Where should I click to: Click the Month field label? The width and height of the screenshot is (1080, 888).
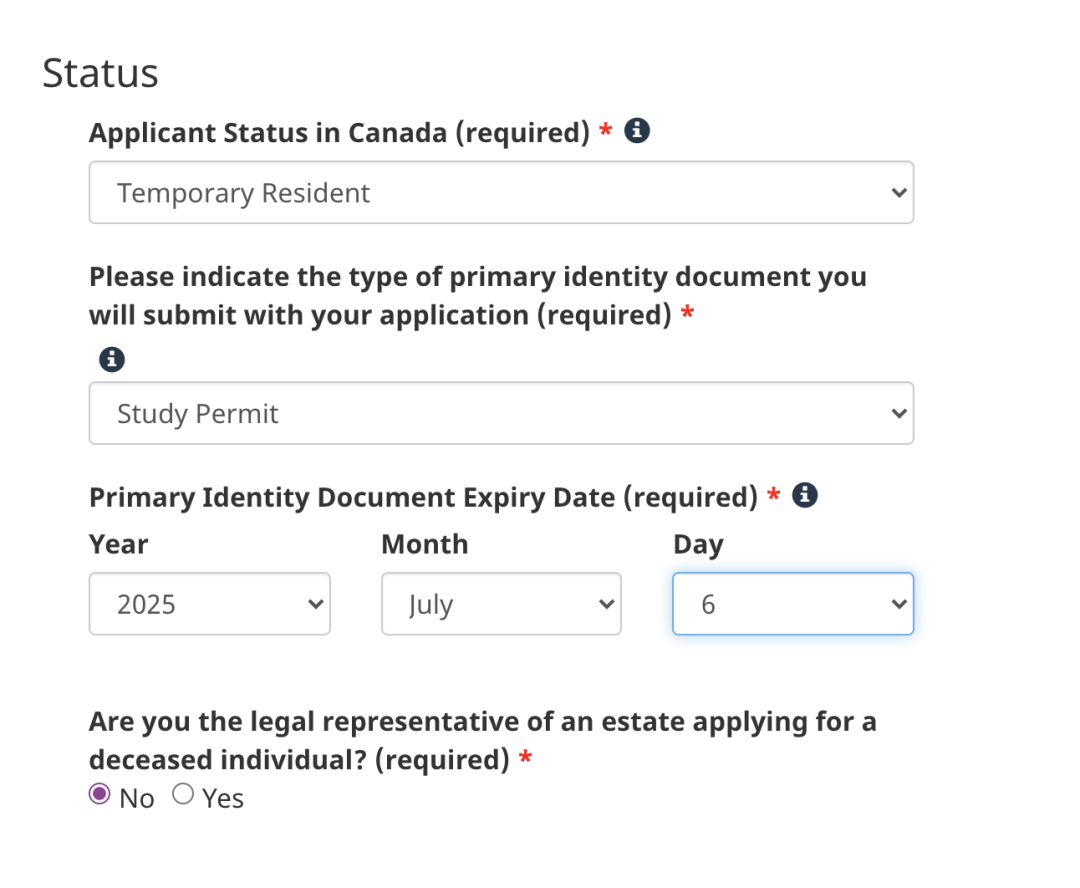point(425,544)
